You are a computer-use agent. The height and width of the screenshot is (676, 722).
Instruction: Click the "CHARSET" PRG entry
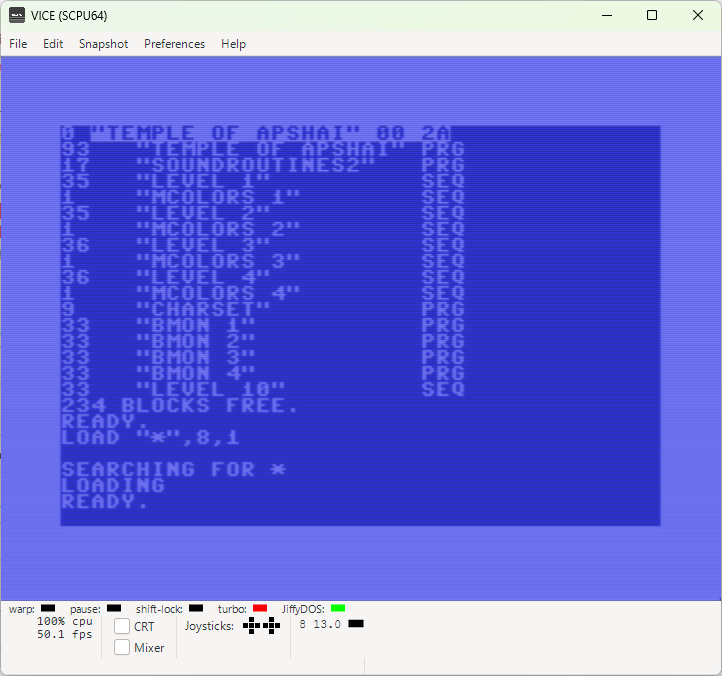263,309
